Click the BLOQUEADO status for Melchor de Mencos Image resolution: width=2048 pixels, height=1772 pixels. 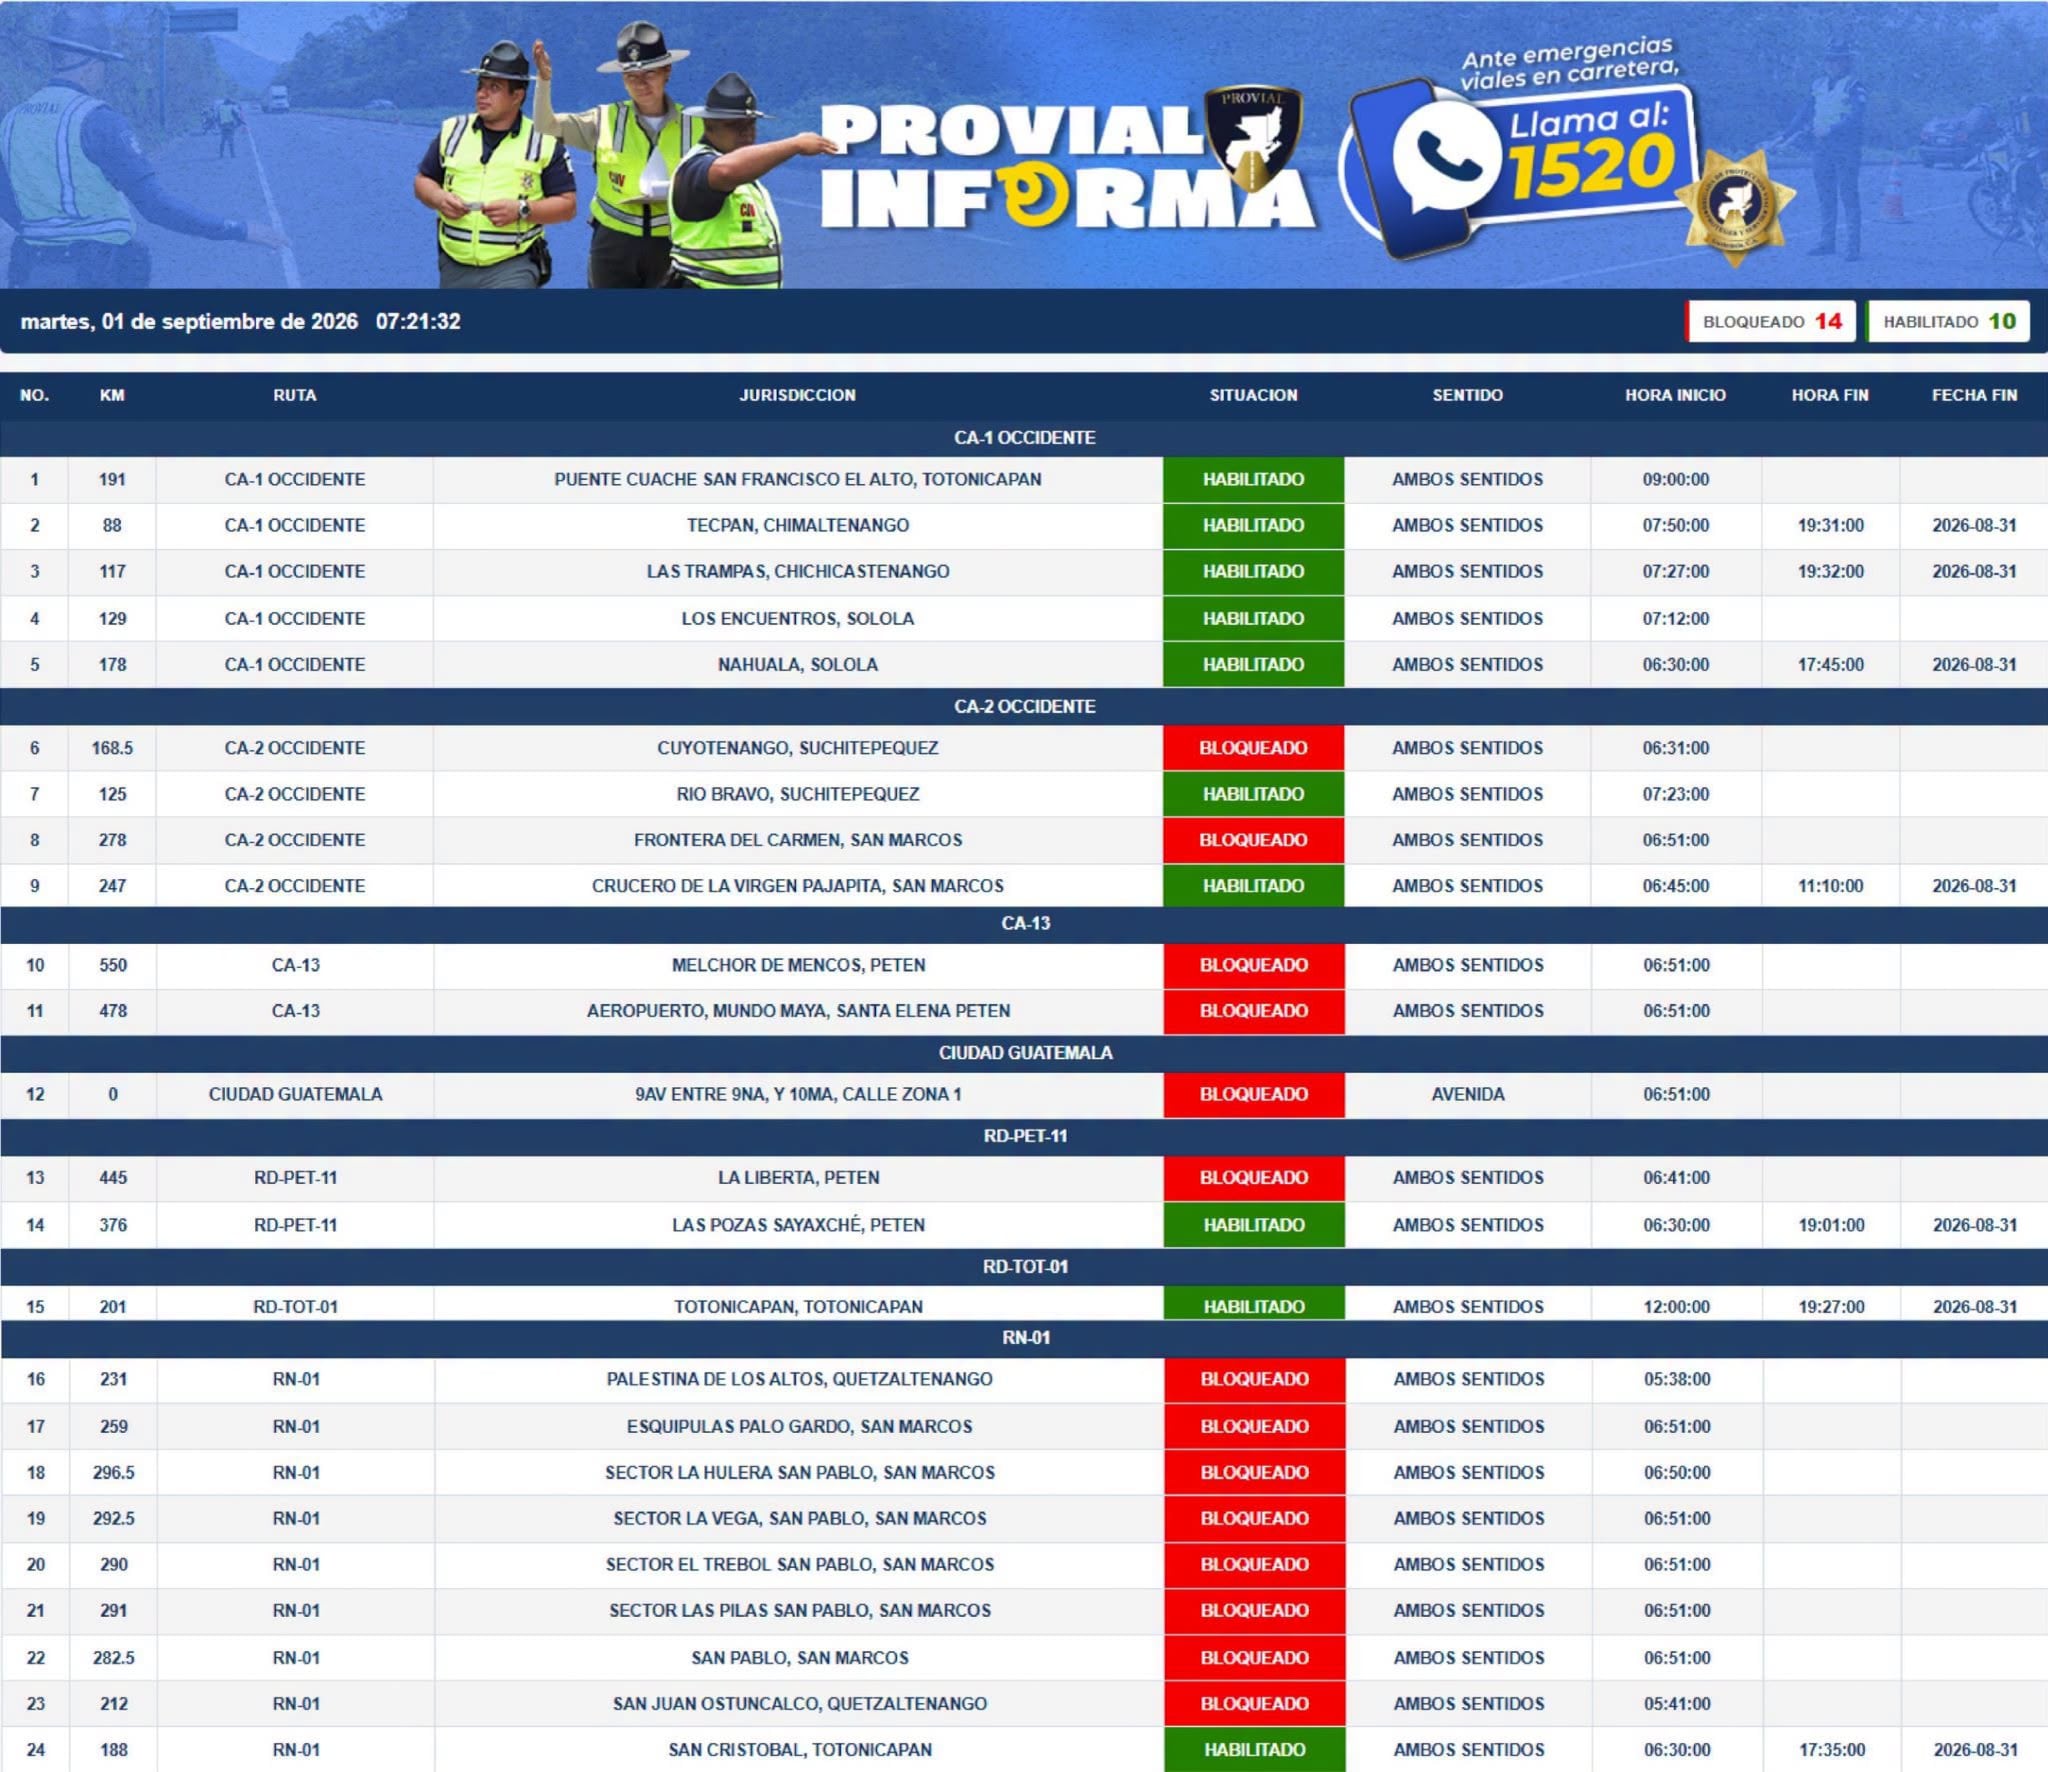pos(1253,966)
